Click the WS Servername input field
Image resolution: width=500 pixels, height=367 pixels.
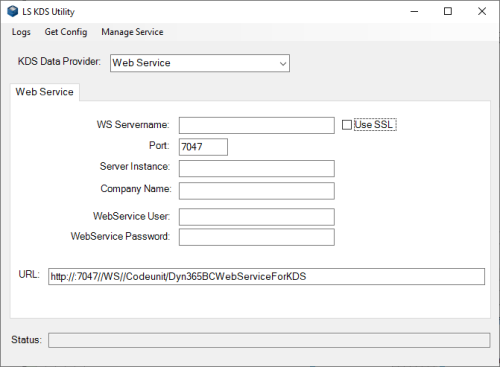pos(257,125)
